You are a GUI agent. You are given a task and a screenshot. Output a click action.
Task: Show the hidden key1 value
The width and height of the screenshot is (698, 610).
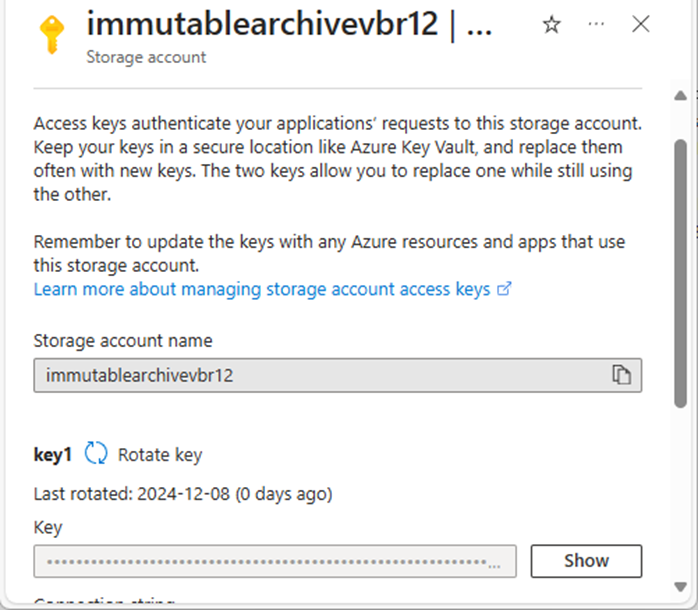pyautogui.click(x=586, y=561)
